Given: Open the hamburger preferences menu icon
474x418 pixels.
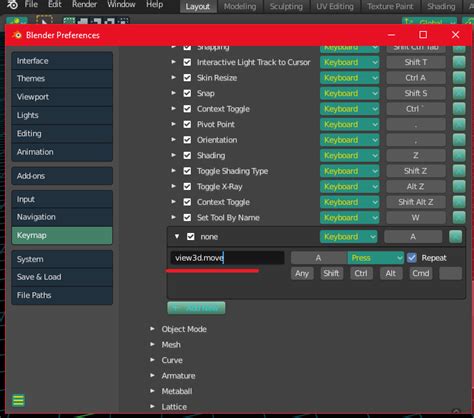Looking at the screenshot, I should coord(18,400).
